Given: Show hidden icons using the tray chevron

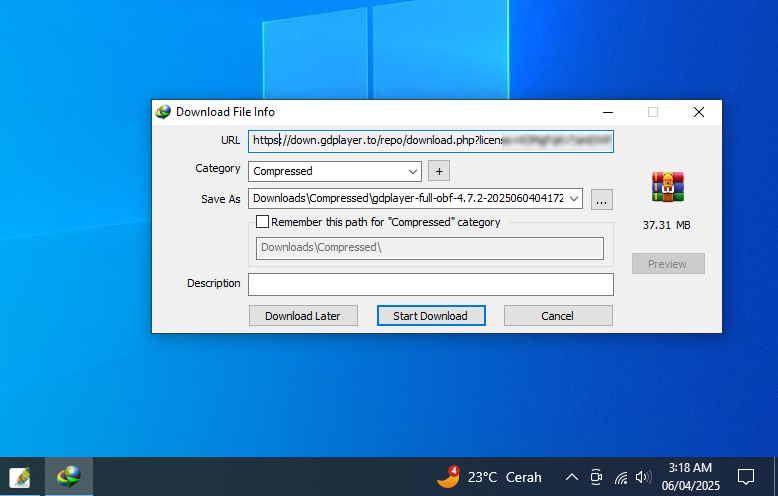Looking at the screenshot, I should pos(572,477).
